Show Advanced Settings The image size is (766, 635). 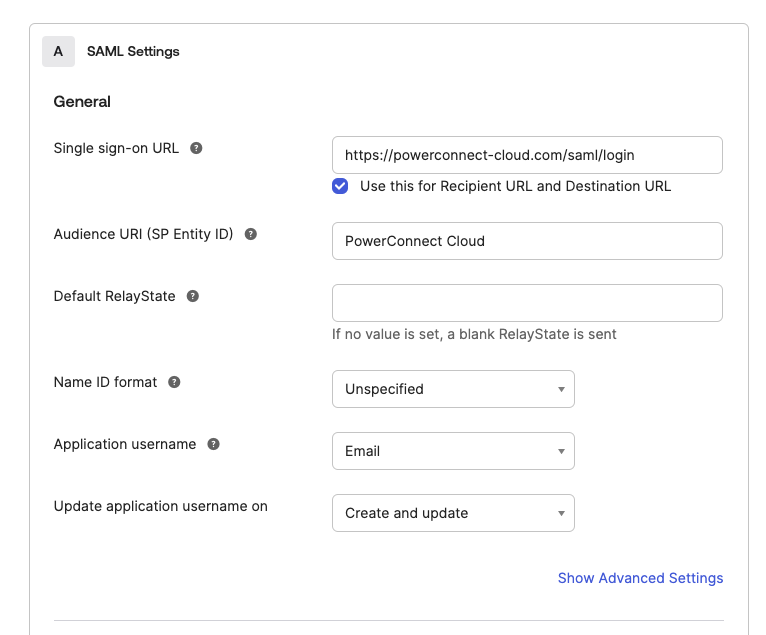[x=640, y=578]
